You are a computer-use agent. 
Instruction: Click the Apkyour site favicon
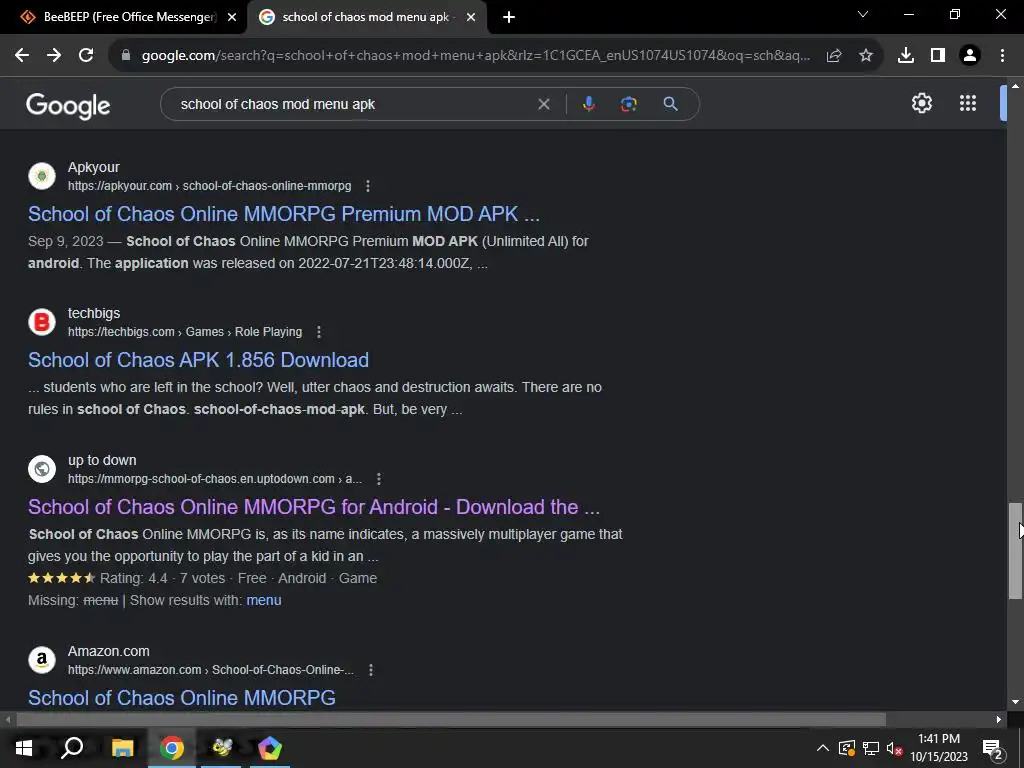(x=42, y=176)
